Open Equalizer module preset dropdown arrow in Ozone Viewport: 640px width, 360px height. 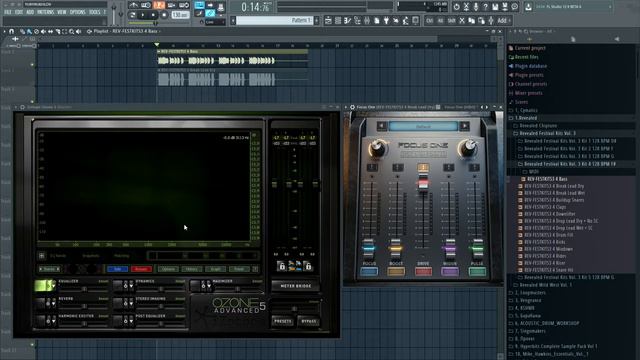click(53, 286)
